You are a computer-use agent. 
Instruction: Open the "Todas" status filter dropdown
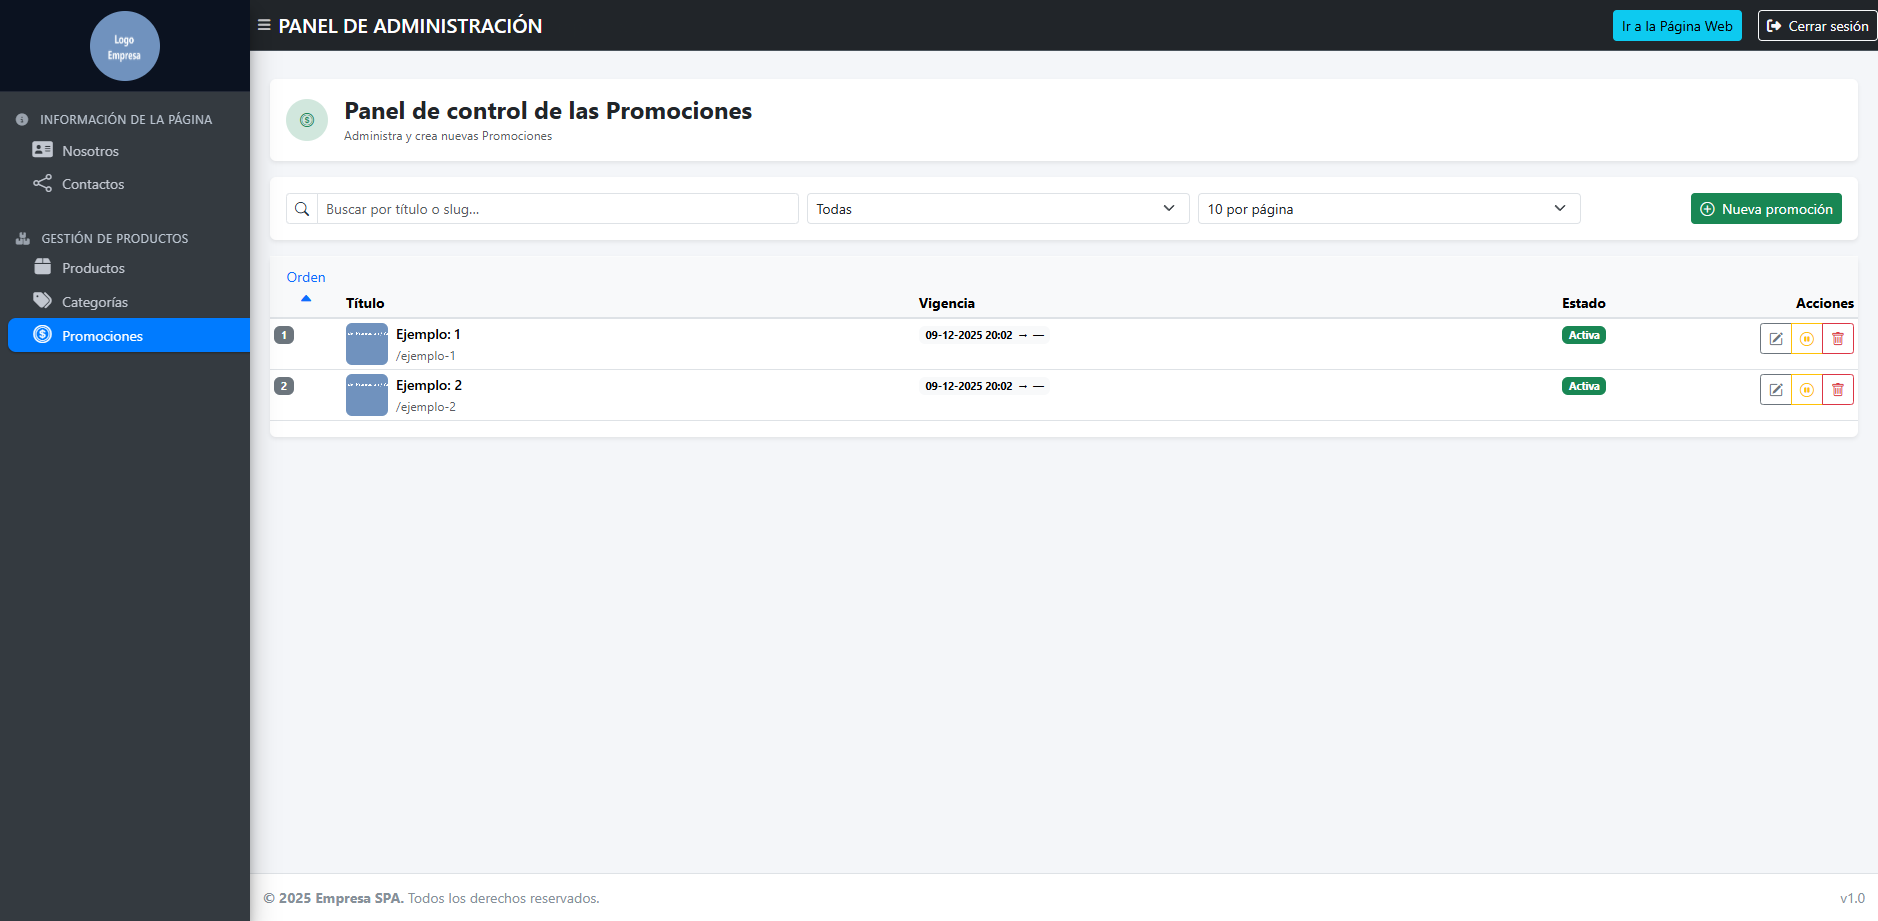point(996,208)
